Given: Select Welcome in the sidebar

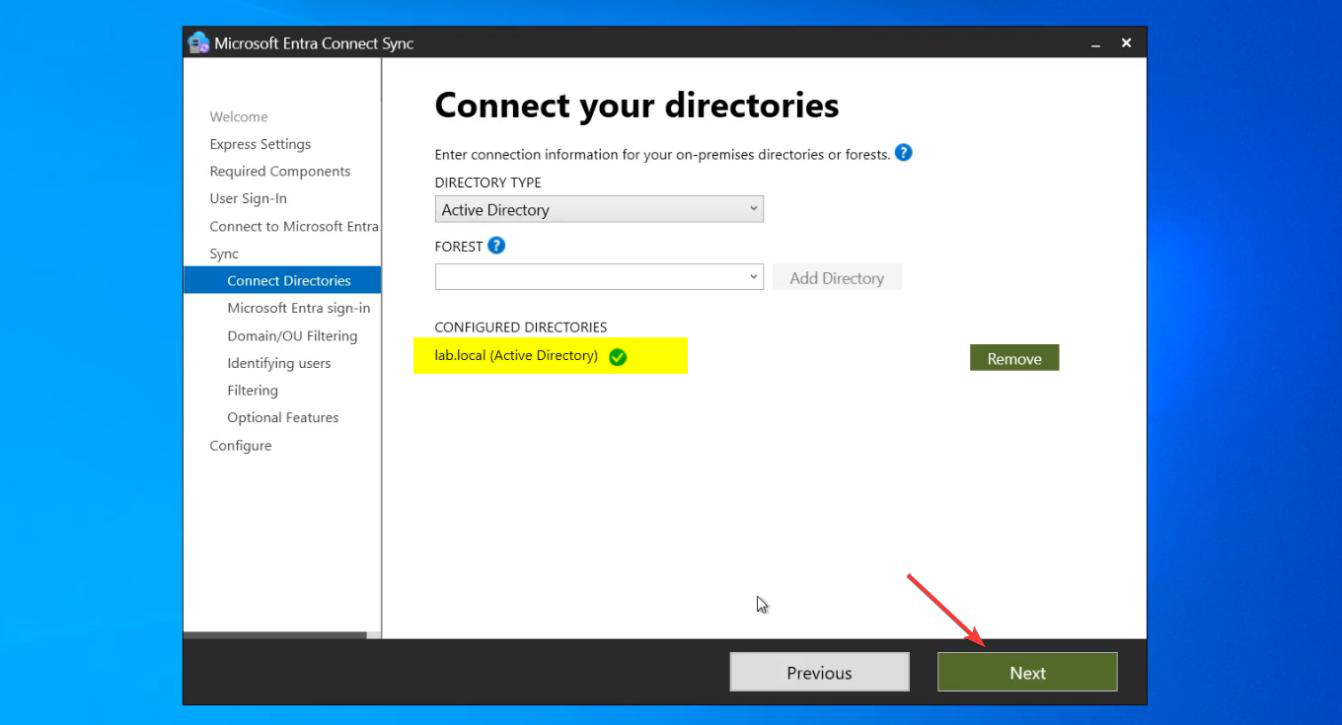Looking at the screenshot, I should point(238,117).
